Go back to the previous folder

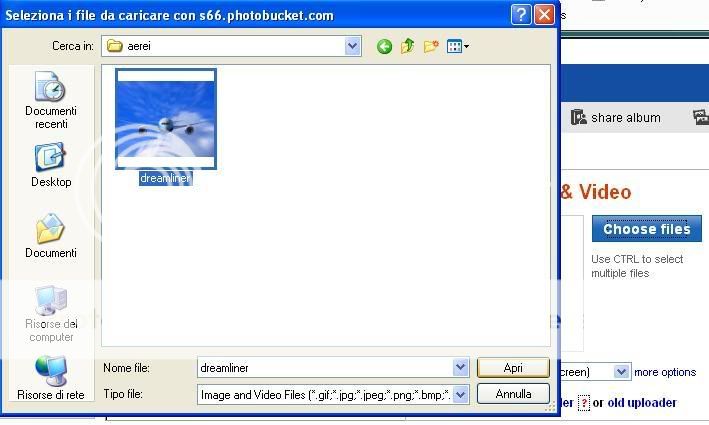coord(384,46)
